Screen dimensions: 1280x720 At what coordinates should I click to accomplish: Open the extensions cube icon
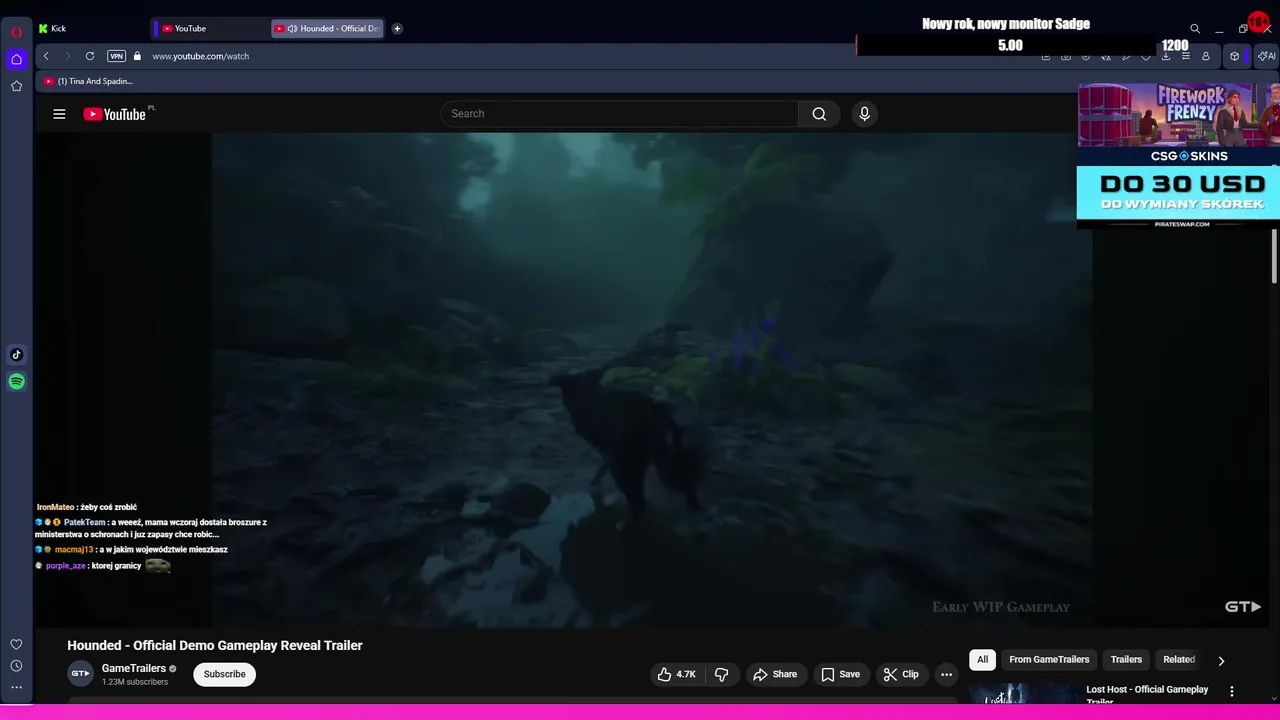pos(1234,56)
